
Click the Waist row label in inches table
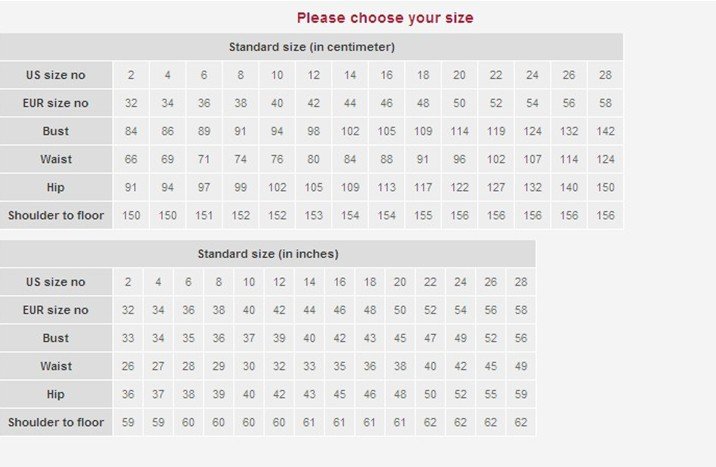[56, 366]
